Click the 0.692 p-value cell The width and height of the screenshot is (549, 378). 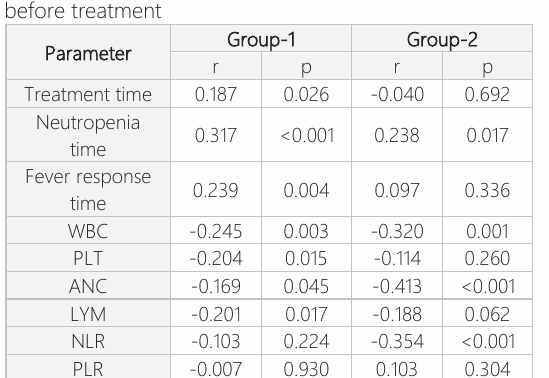(x=487, y=94)
